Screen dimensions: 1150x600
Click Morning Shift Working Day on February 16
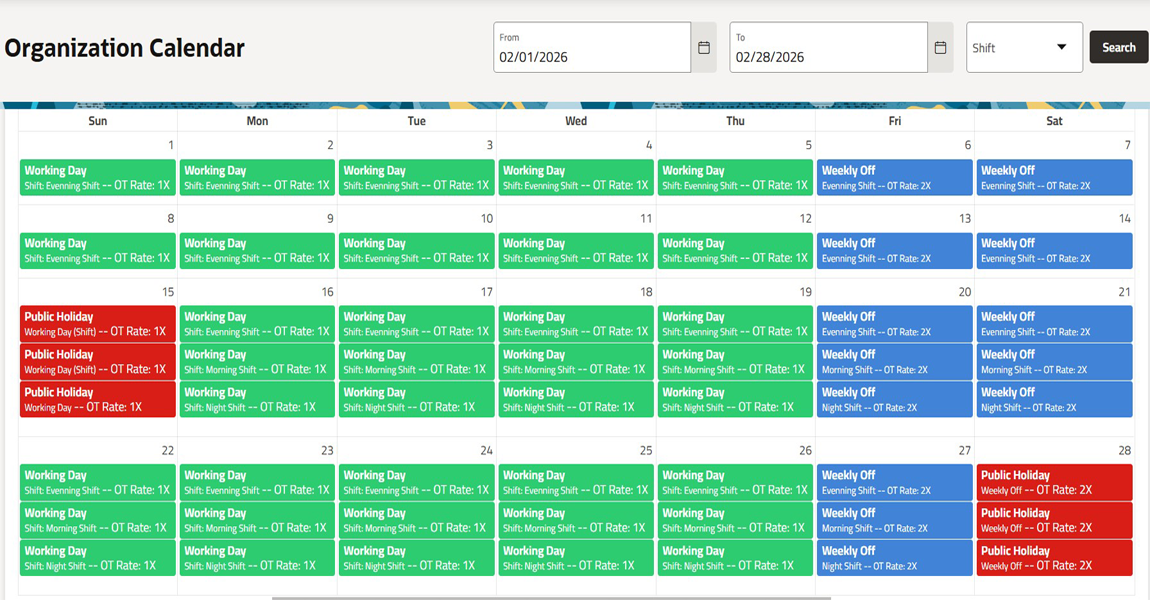(x=257, y=361)
